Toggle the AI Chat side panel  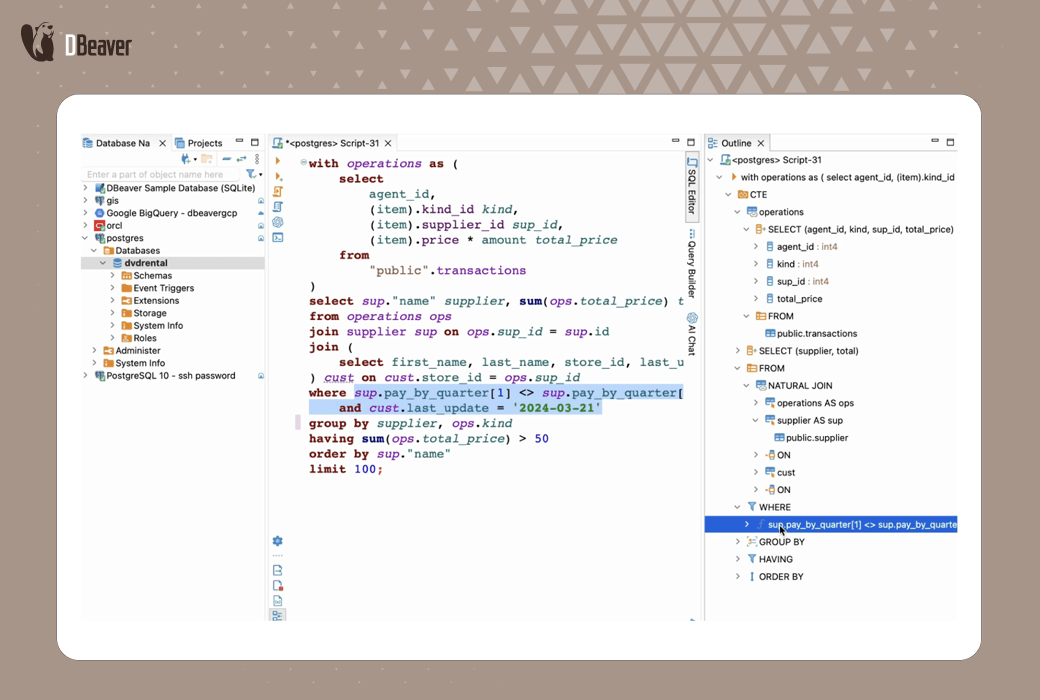[690, 335]
